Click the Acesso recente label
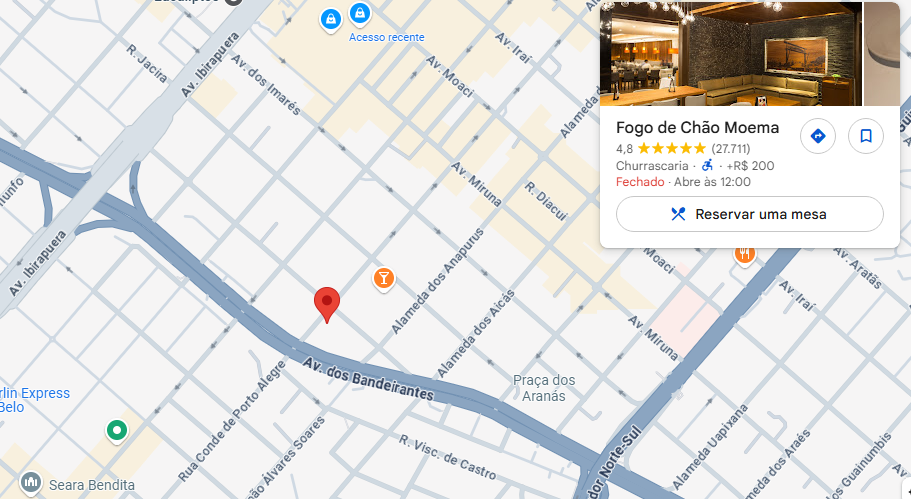Viewport: 911px width, 499px height. (386, 37)
